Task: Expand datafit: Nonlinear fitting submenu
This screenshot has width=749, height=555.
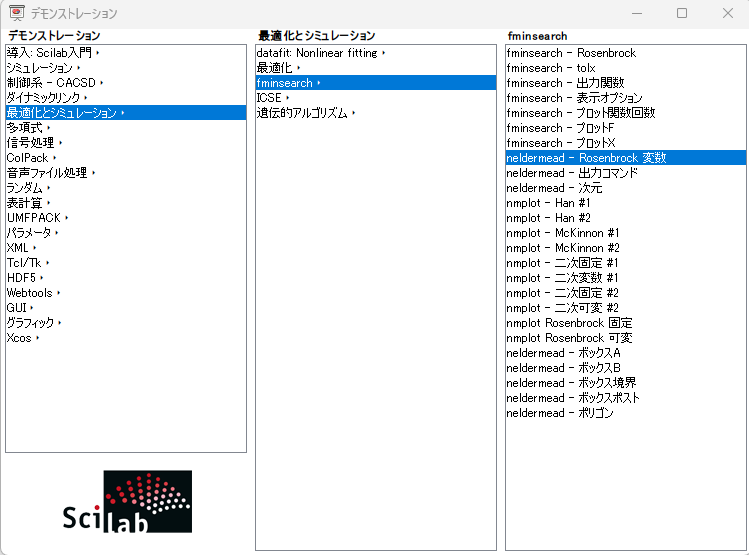Action: pyautogui.click(x=318, y=53)
